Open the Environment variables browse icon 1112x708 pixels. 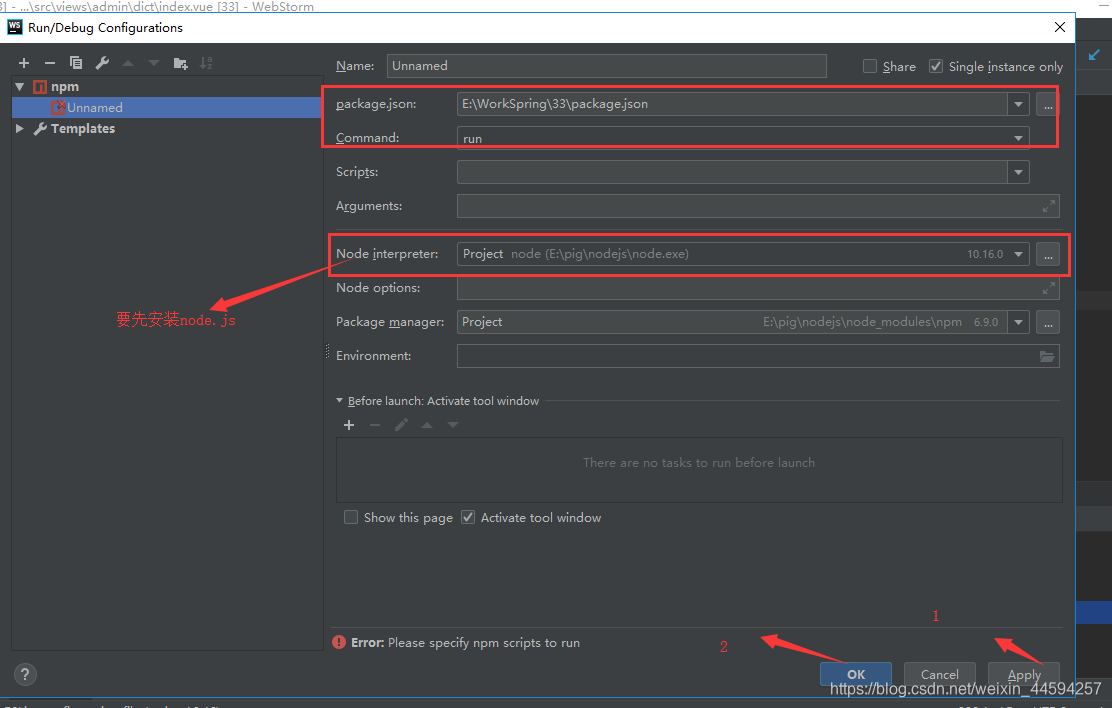1047,356
